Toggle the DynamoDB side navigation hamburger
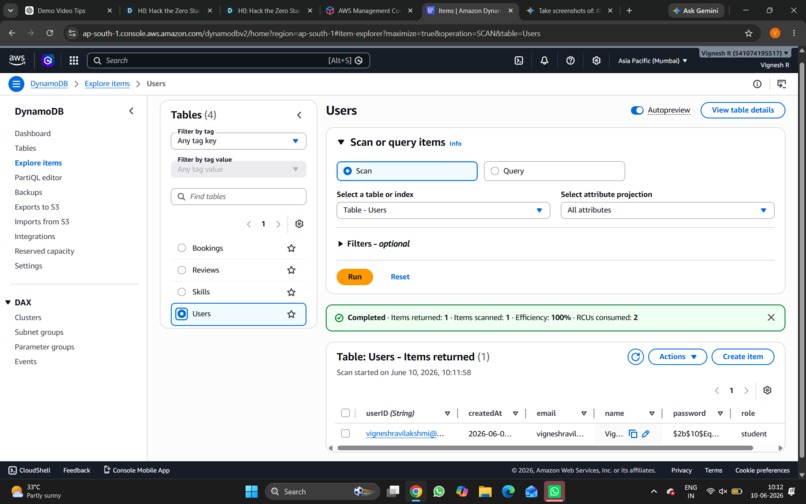The image size is (806, 504). [x=16, y=83]
